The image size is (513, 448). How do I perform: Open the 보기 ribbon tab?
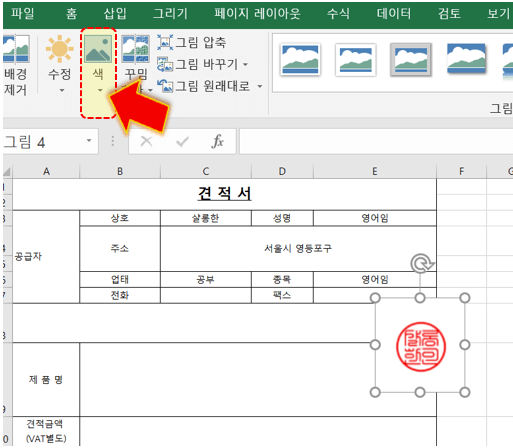pyautogui.click(x=499, y=14)
